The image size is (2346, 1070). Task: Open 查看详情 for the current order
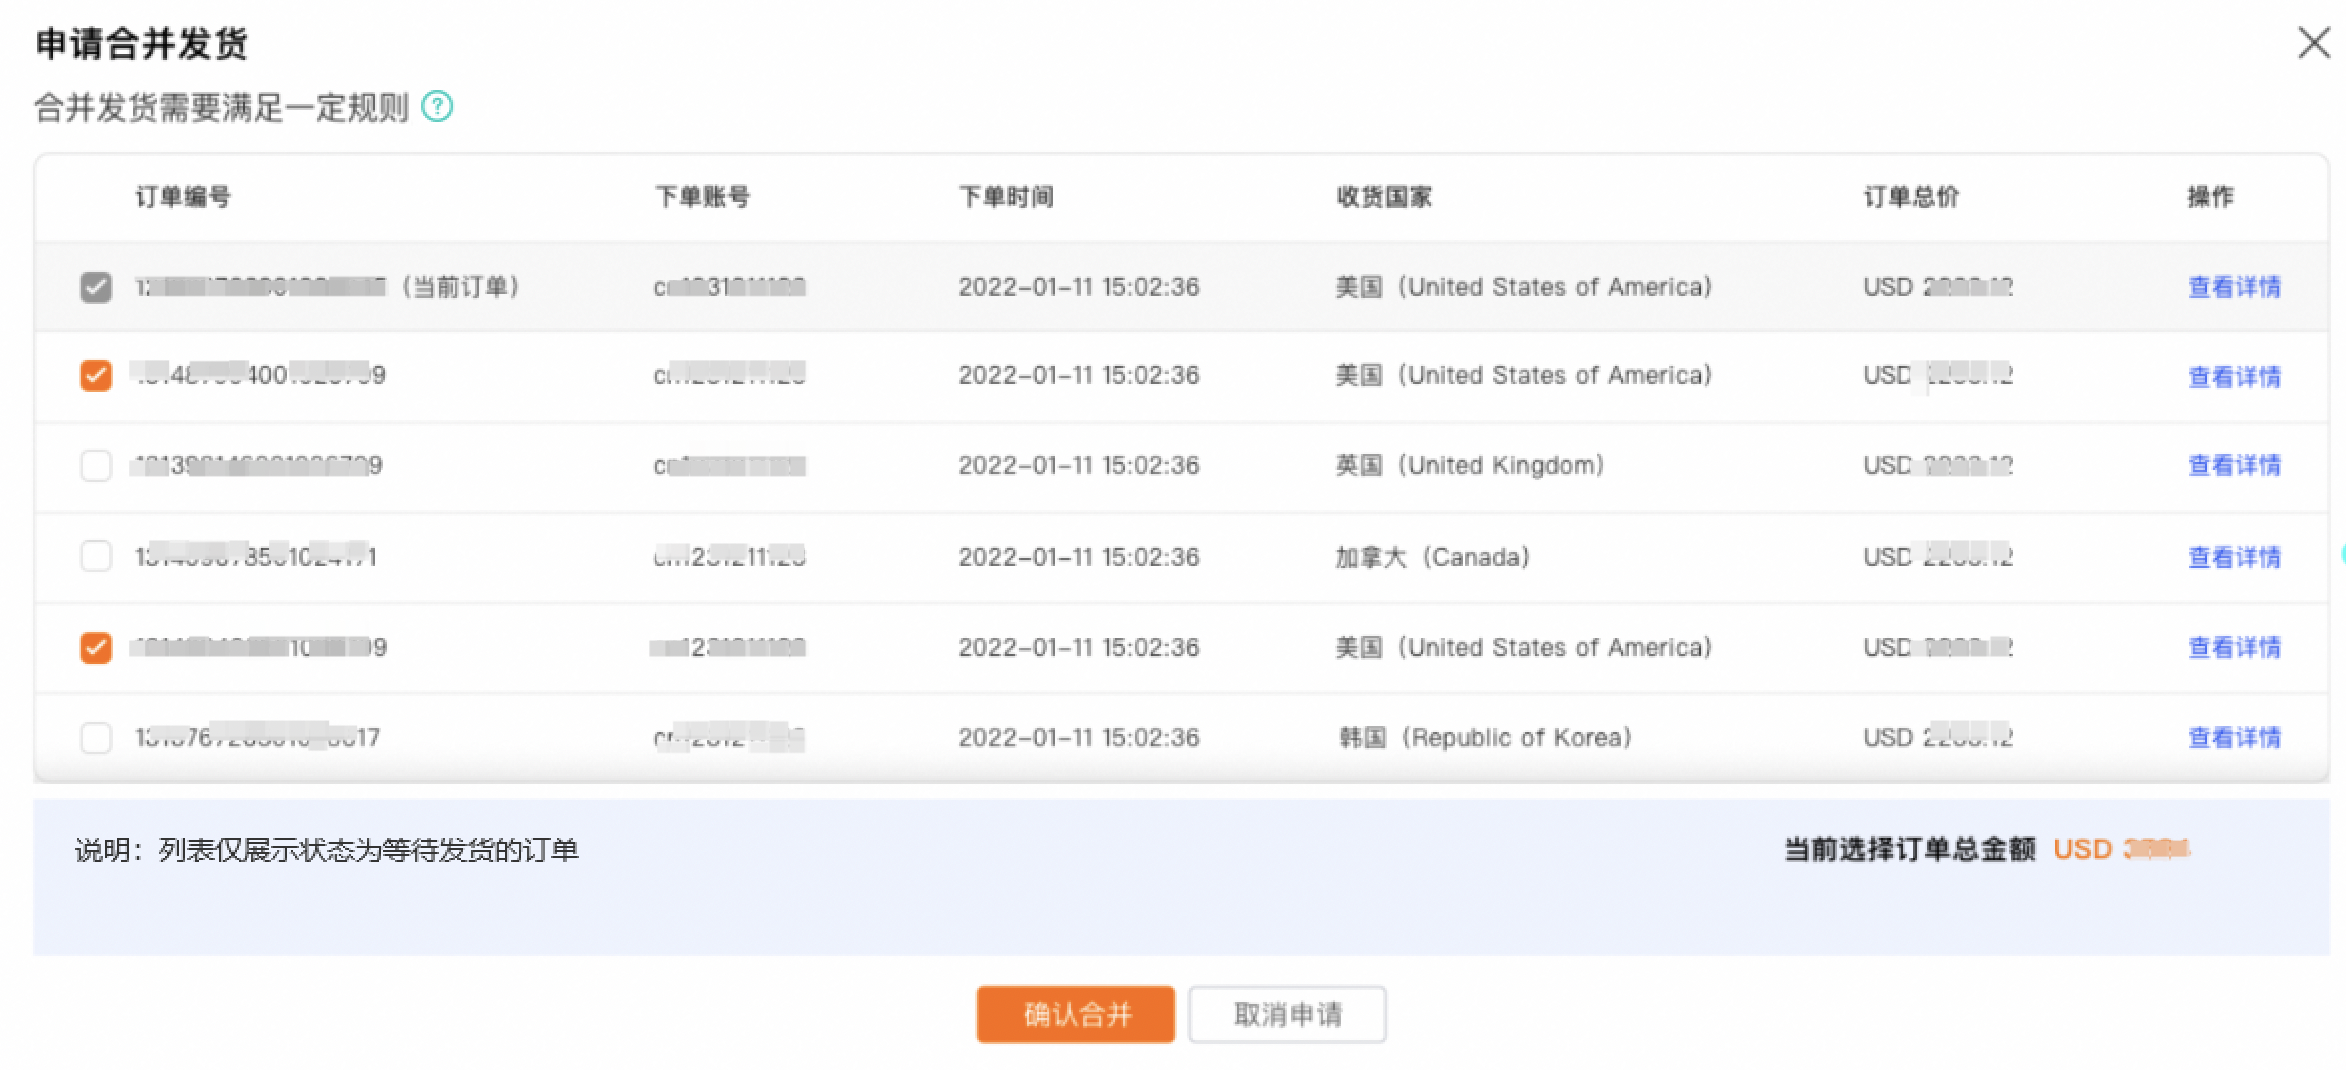click(x=2234, y=288)
